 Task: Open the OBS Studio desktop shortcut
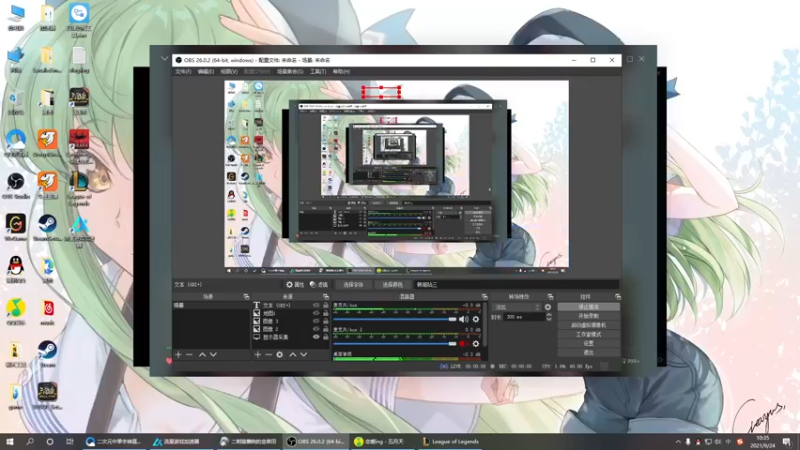pos(16,185)
